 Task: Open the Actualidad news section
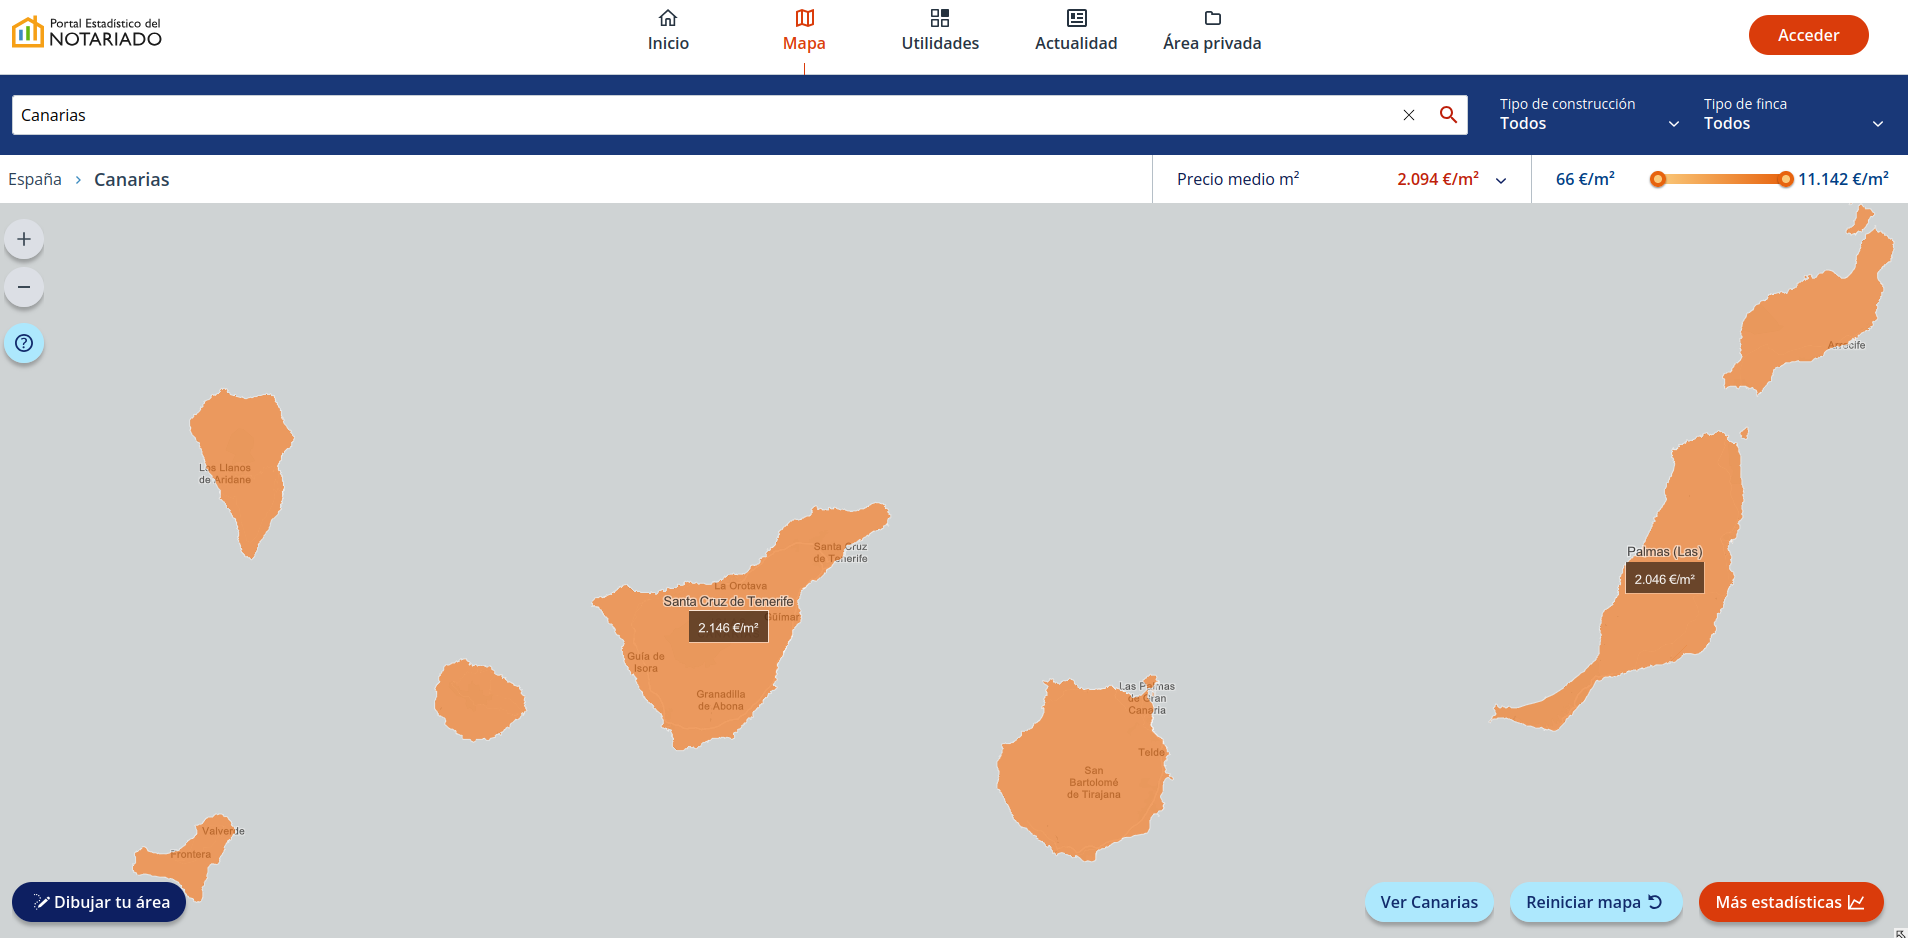[x=1076, y=31]
